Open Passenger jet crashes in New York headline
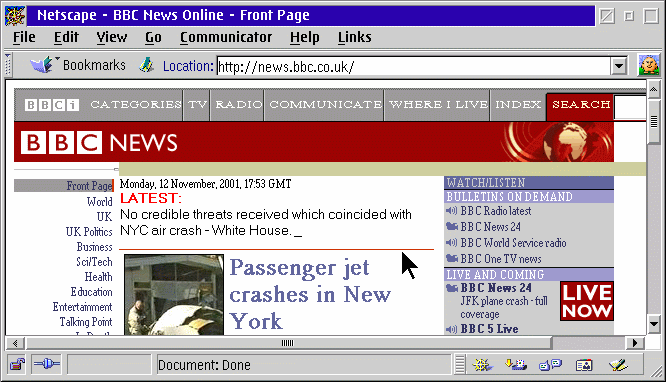The width and height of the screenshot is (666, 382). point(310,294)
